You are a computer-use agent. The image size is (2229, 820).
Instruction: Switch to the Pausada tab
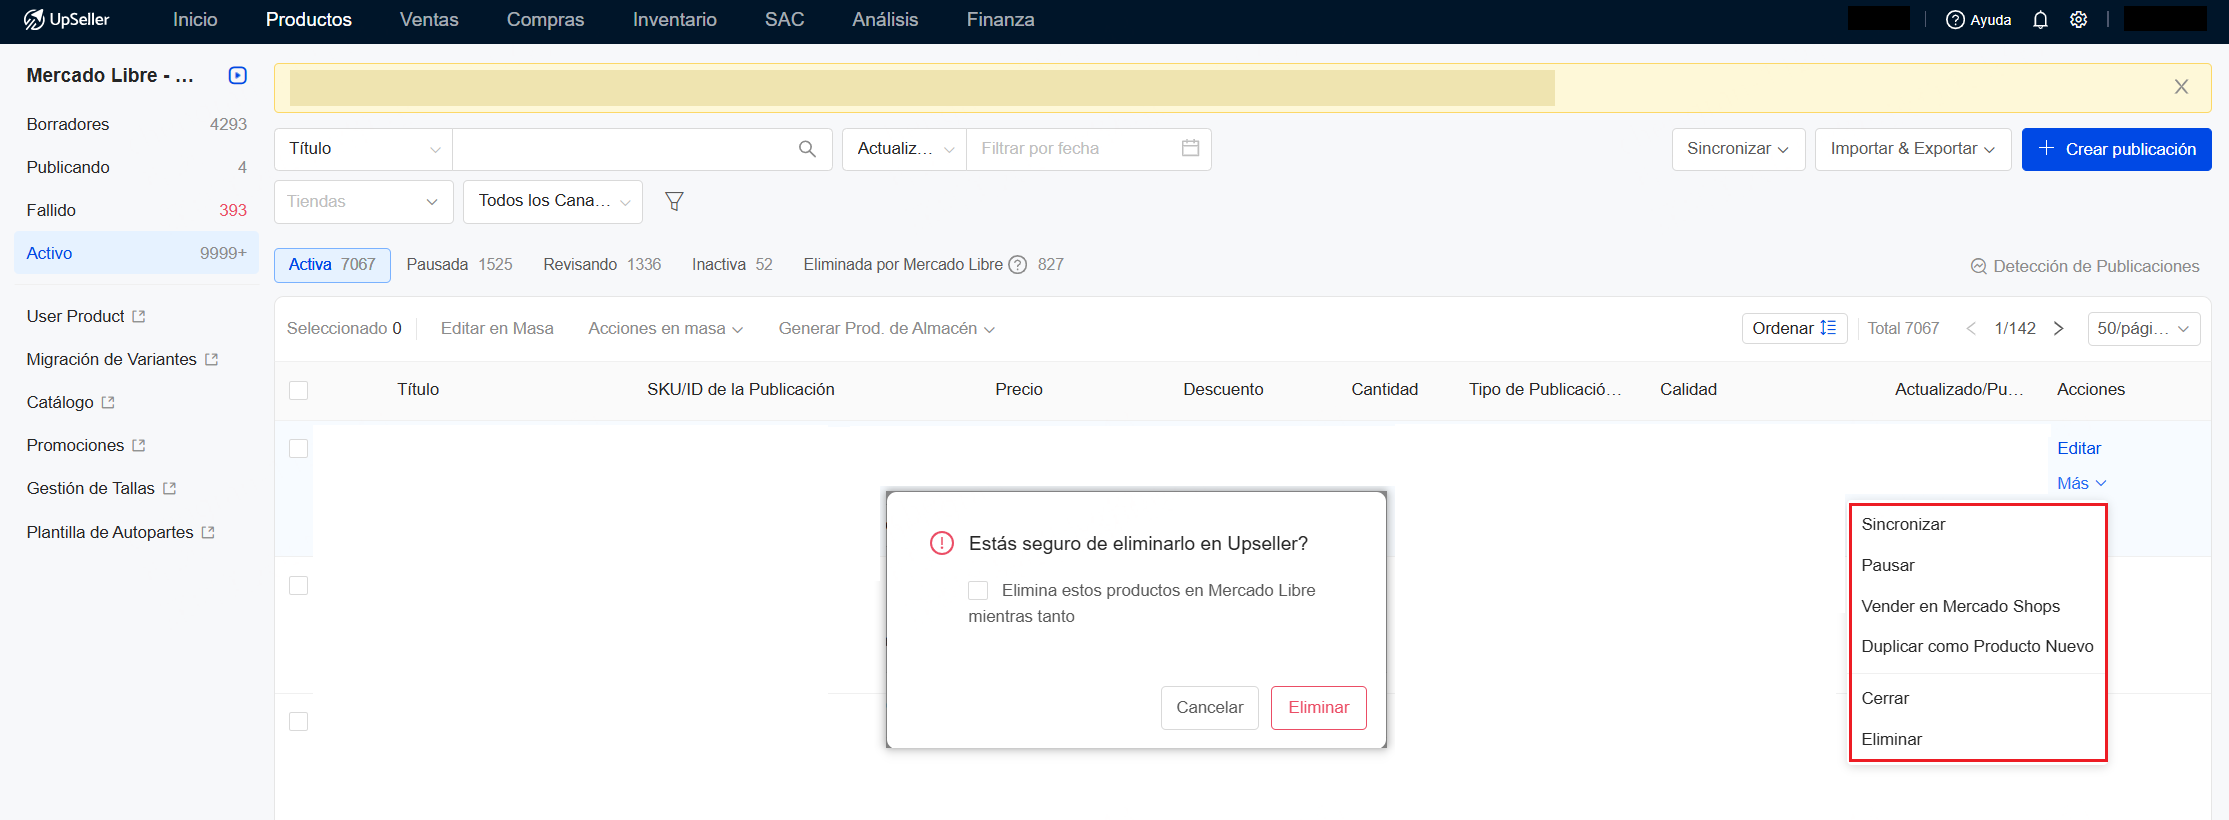point(459,264)
